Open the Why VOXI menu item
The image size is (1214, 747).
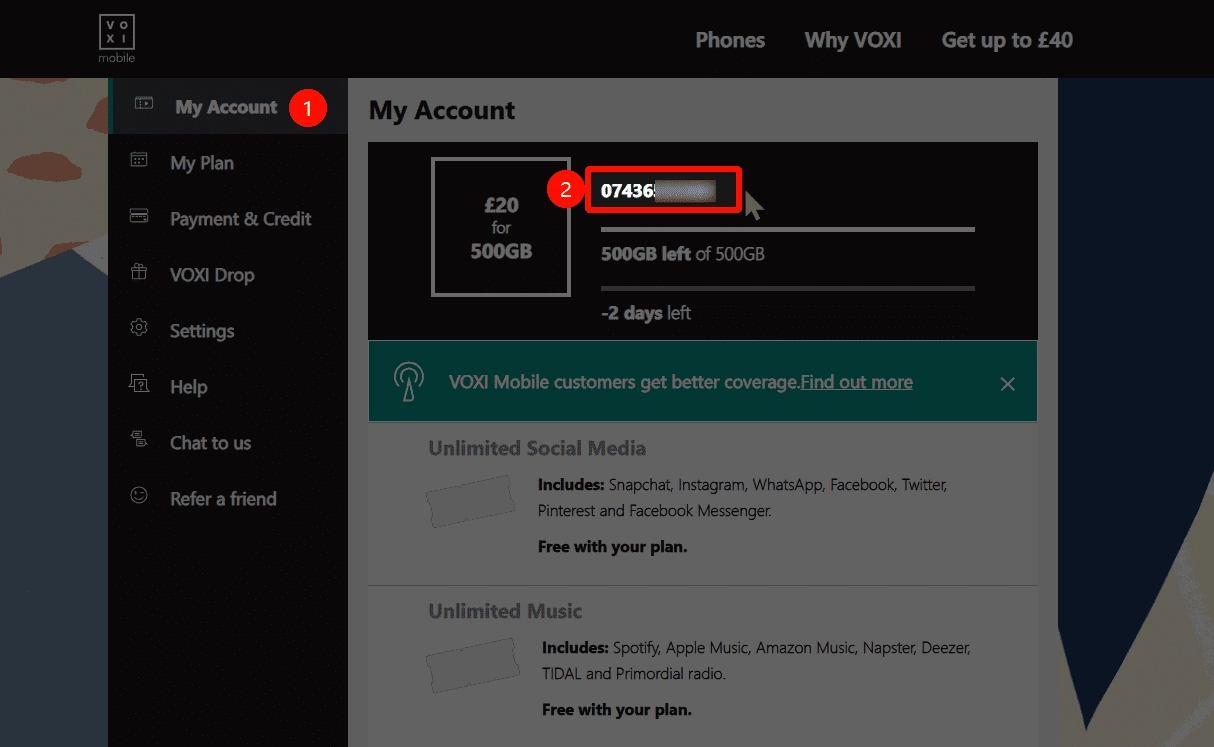[853, 40]
